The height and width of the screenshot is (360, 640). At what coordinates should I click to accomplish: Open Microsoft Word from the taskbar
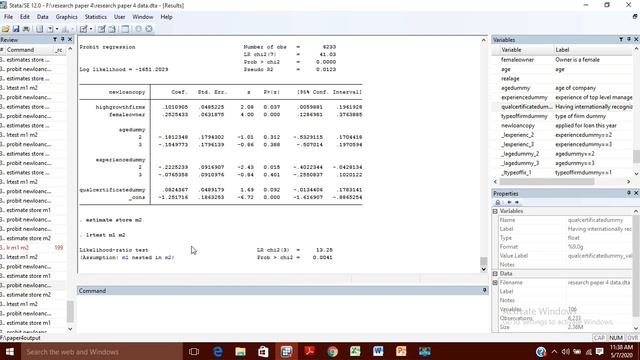coord(378,351)
